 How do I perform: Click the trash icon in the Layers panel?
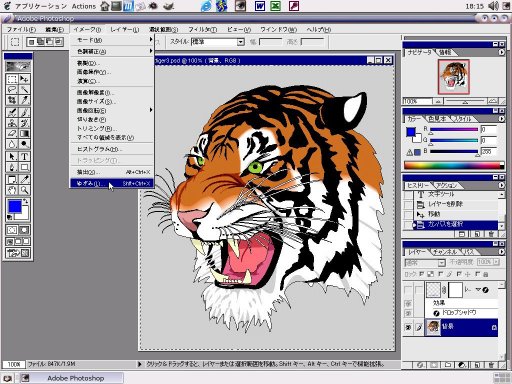[491, 365]
